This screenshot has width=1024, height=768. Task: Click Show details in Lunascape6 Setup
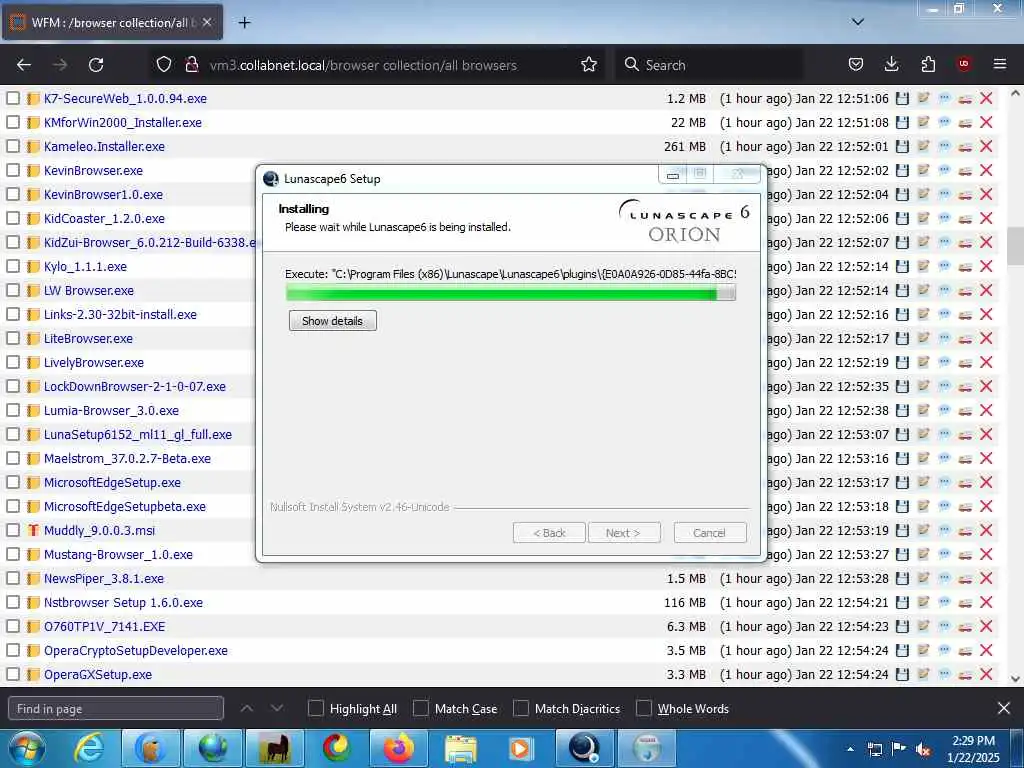tap(332, 321)
